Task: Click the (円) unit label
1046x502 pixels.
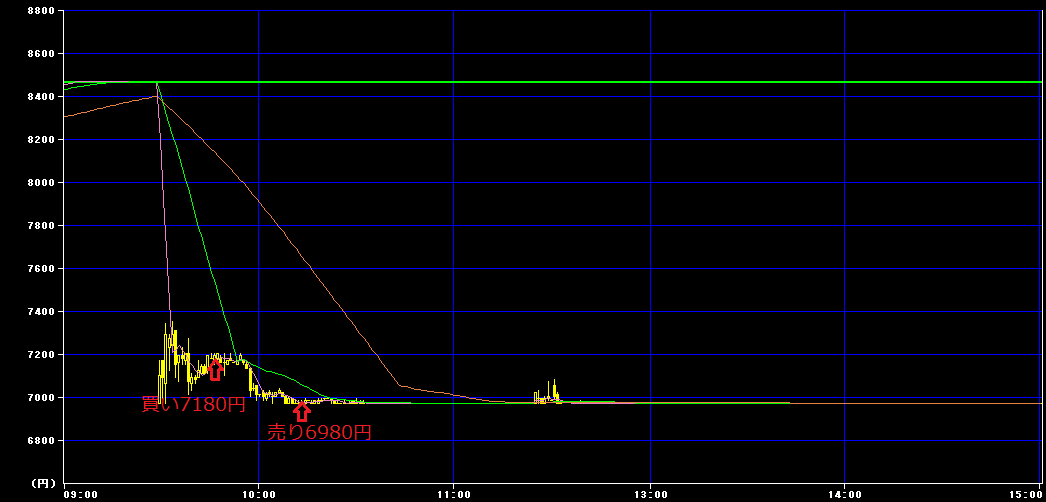Action: point(44,482)
